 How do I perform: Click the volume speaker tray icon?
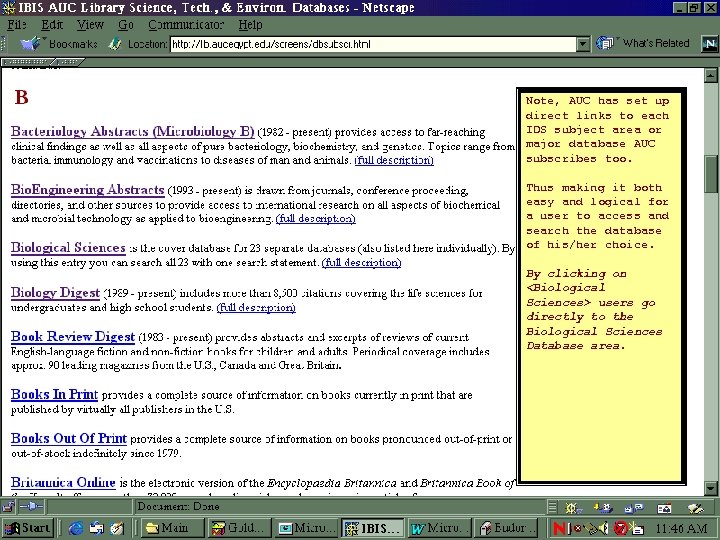point(604,528)
